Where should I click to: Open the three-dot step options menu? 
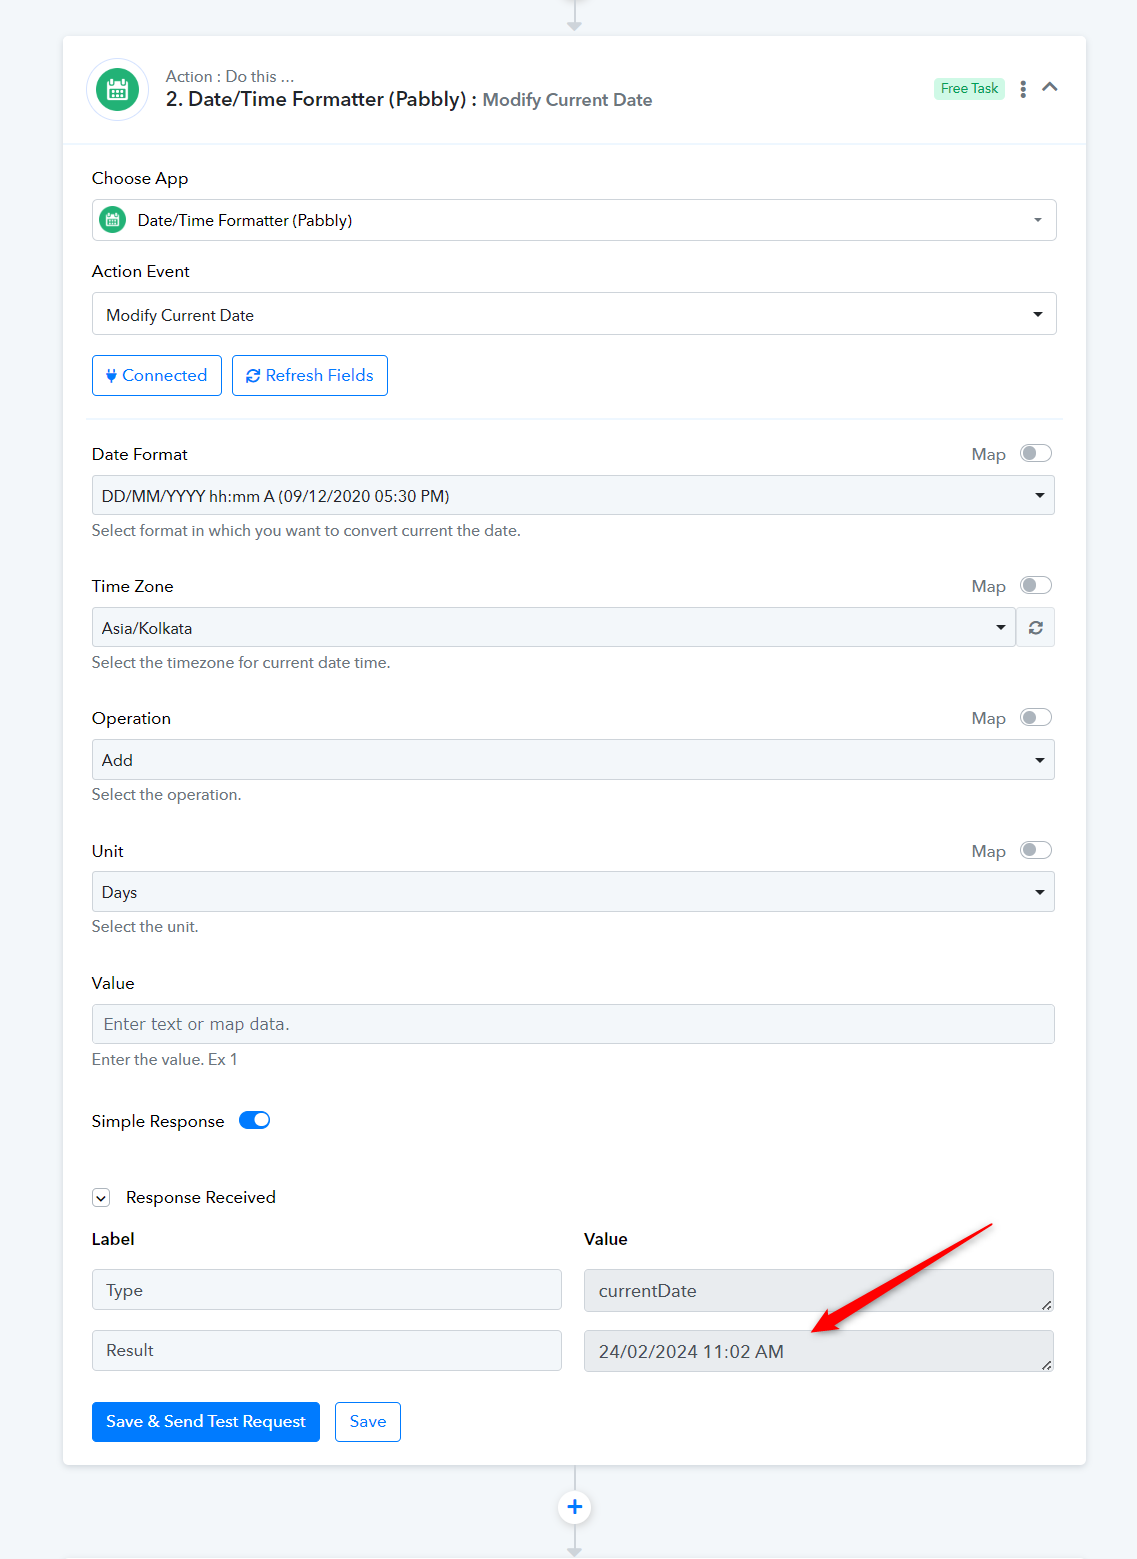[1023, 89]
